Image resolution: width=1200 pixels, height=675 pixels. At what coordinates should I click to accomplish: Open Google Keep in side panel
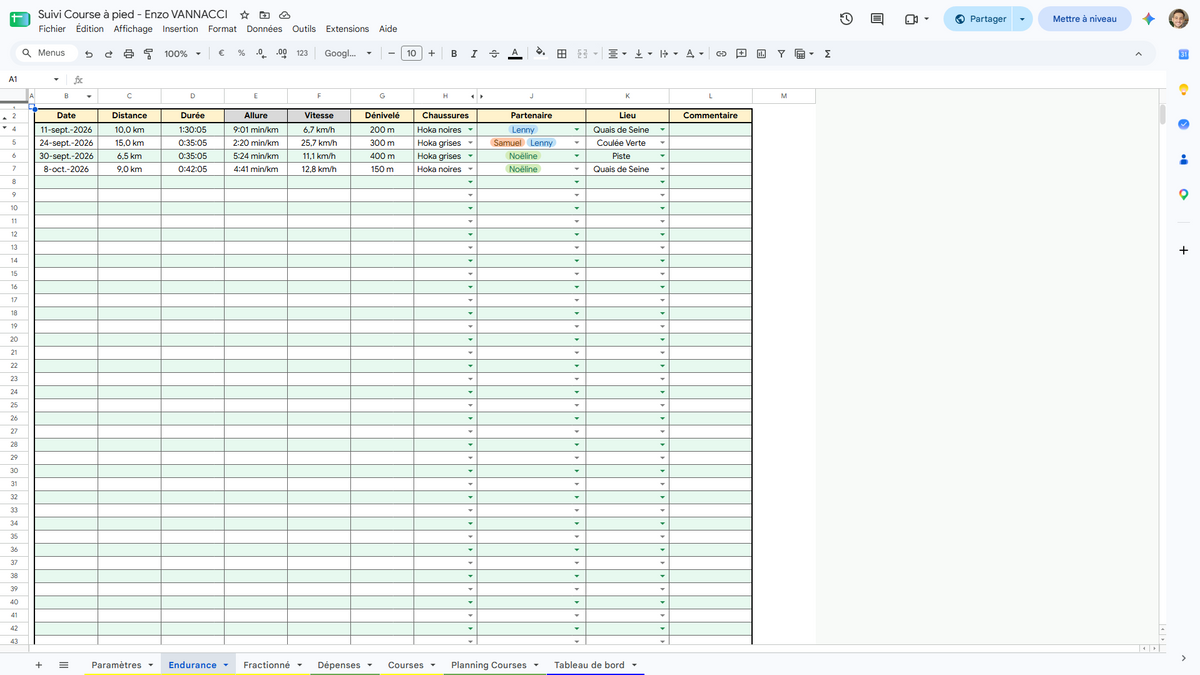(x=1183, y=90)
